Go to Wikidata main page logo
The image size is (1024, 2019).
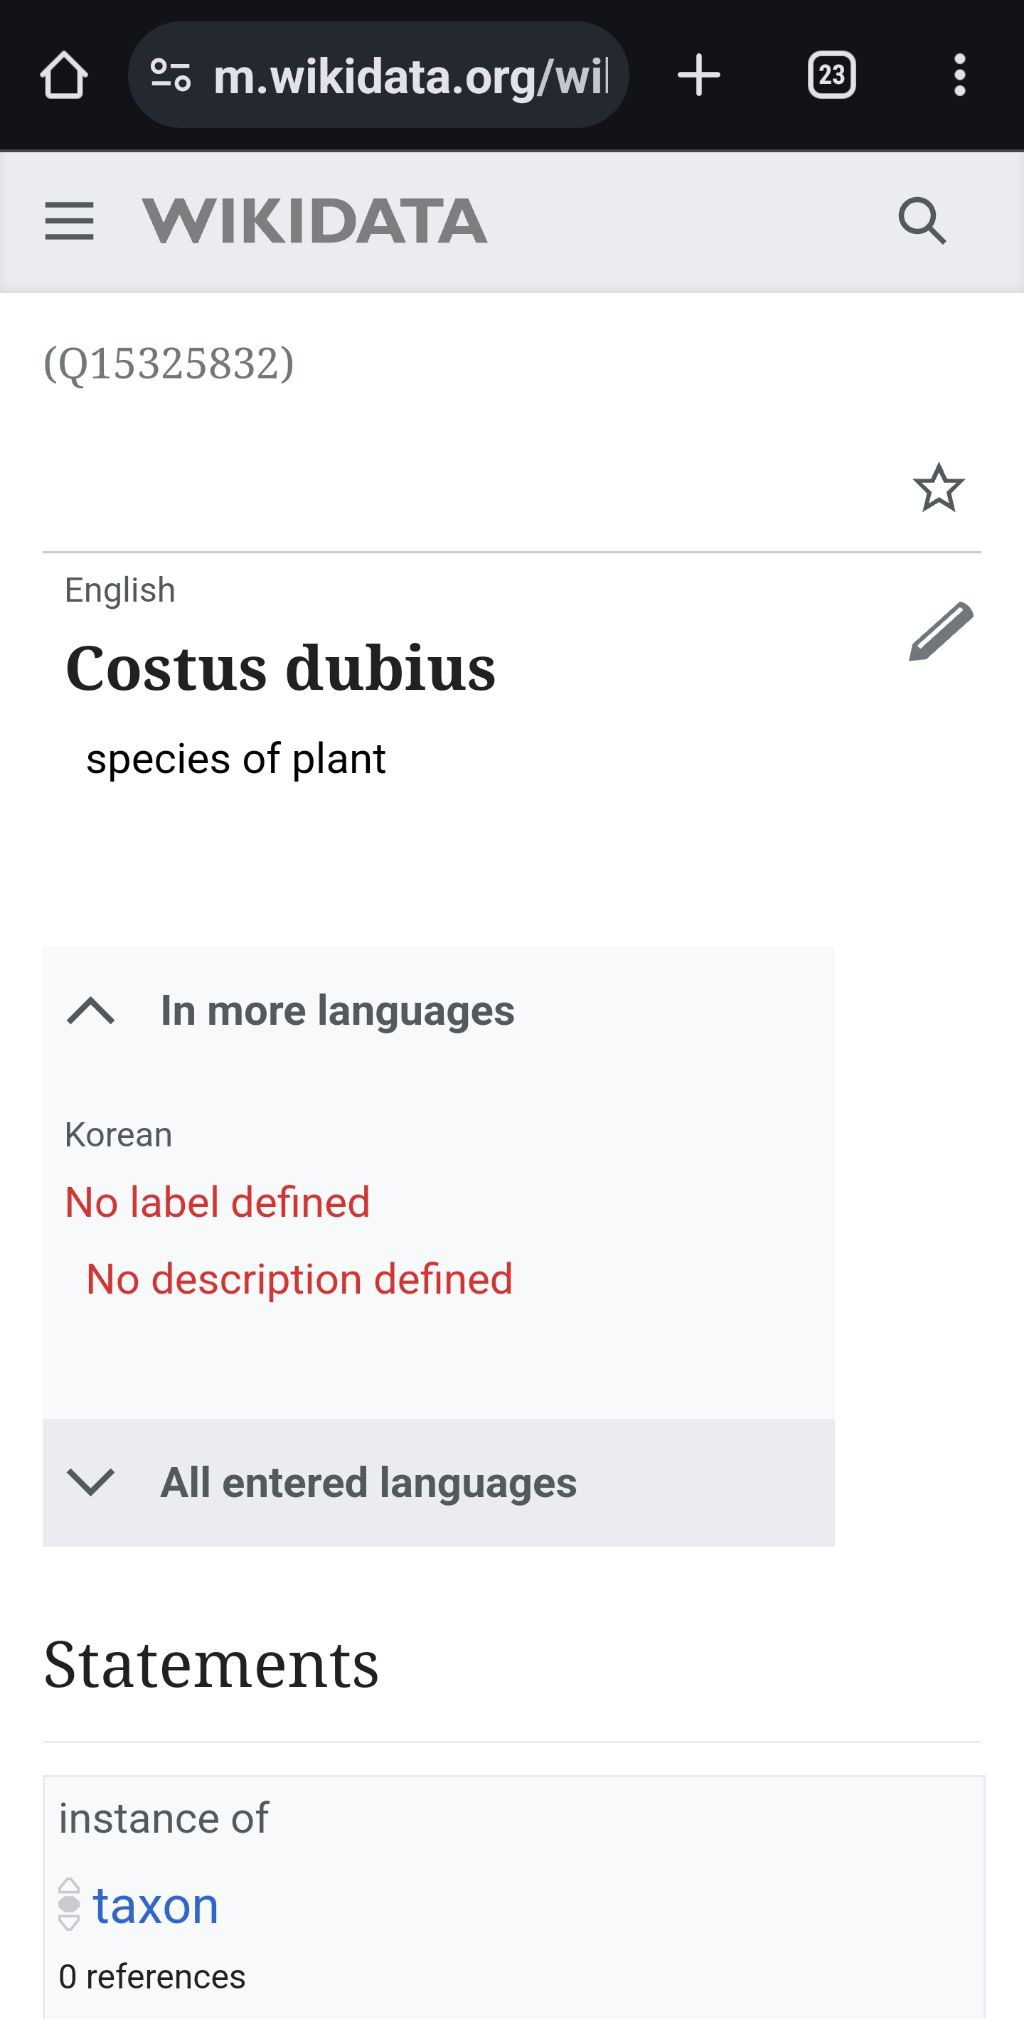coord(315,221)
